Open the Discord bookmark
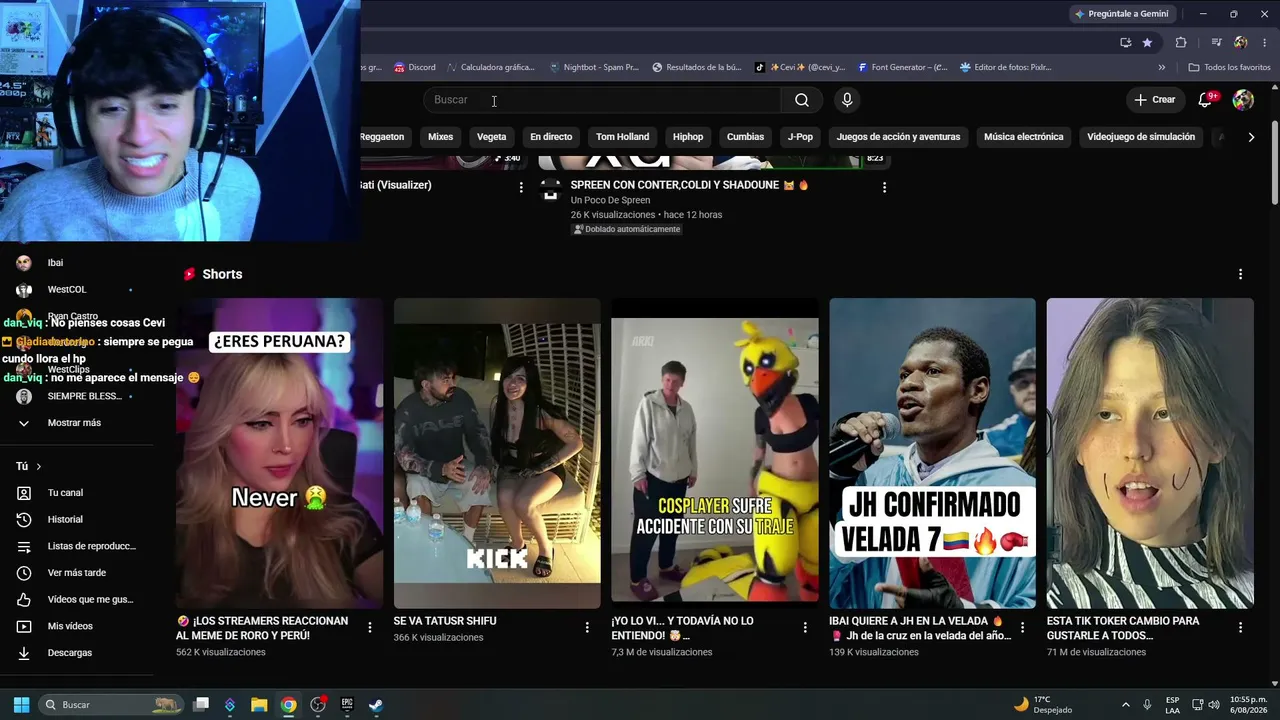This screenshot has width=1280, height=720. [415, 68]
